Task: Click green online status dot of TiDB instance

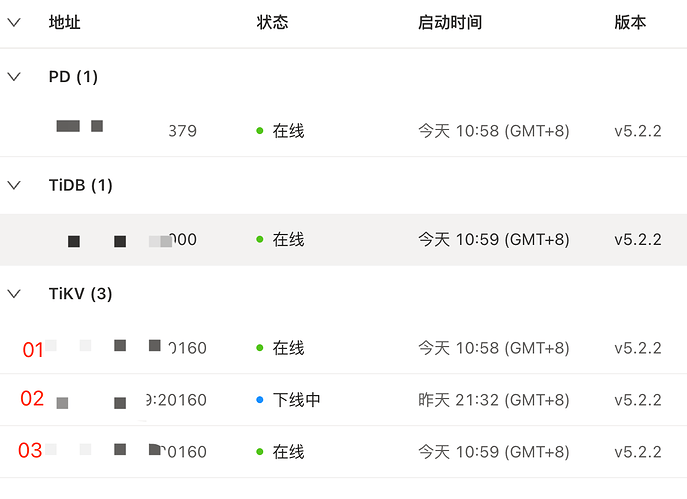Action: (x=260, y=240)
